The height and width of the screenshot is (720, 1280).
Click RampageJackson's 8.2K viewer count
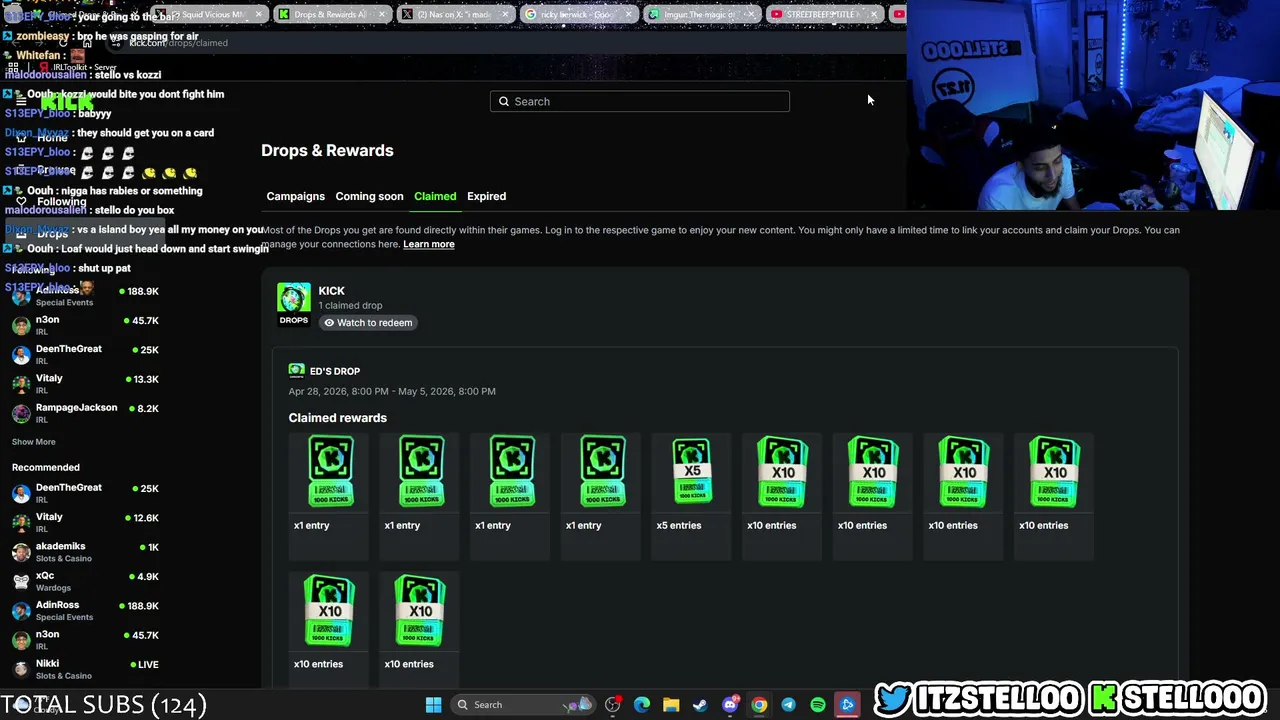click(148, 408)
